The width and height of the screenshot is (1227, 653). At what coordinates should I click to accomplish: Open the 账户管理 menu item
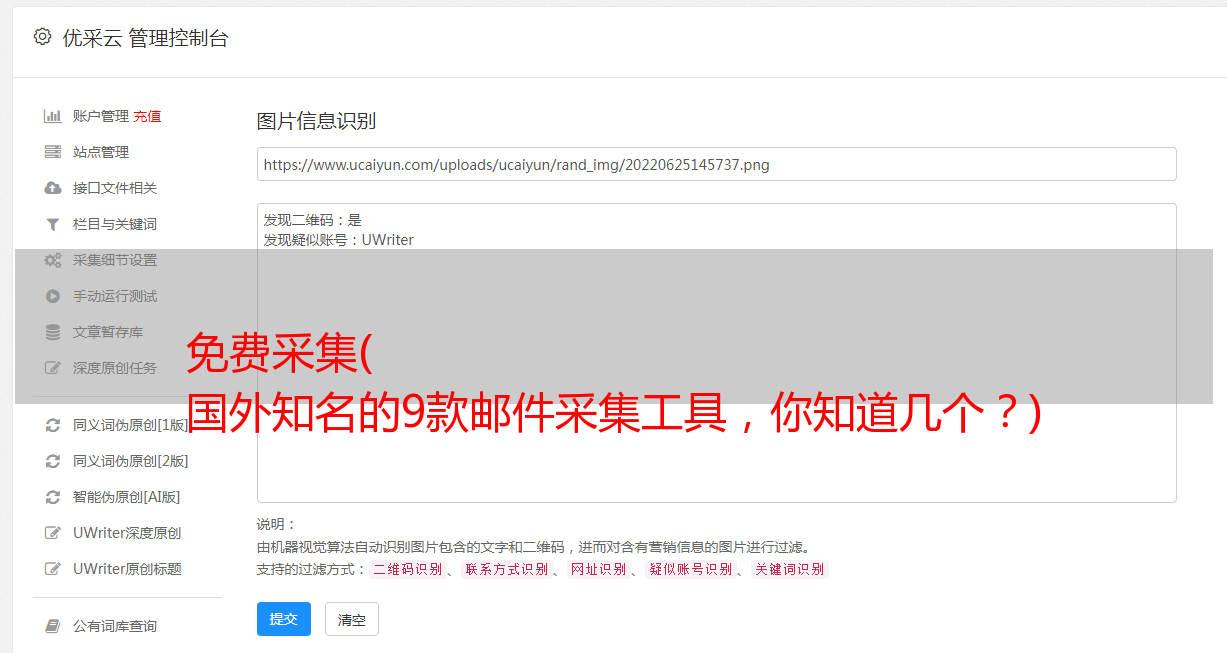[x=101, y=116]
